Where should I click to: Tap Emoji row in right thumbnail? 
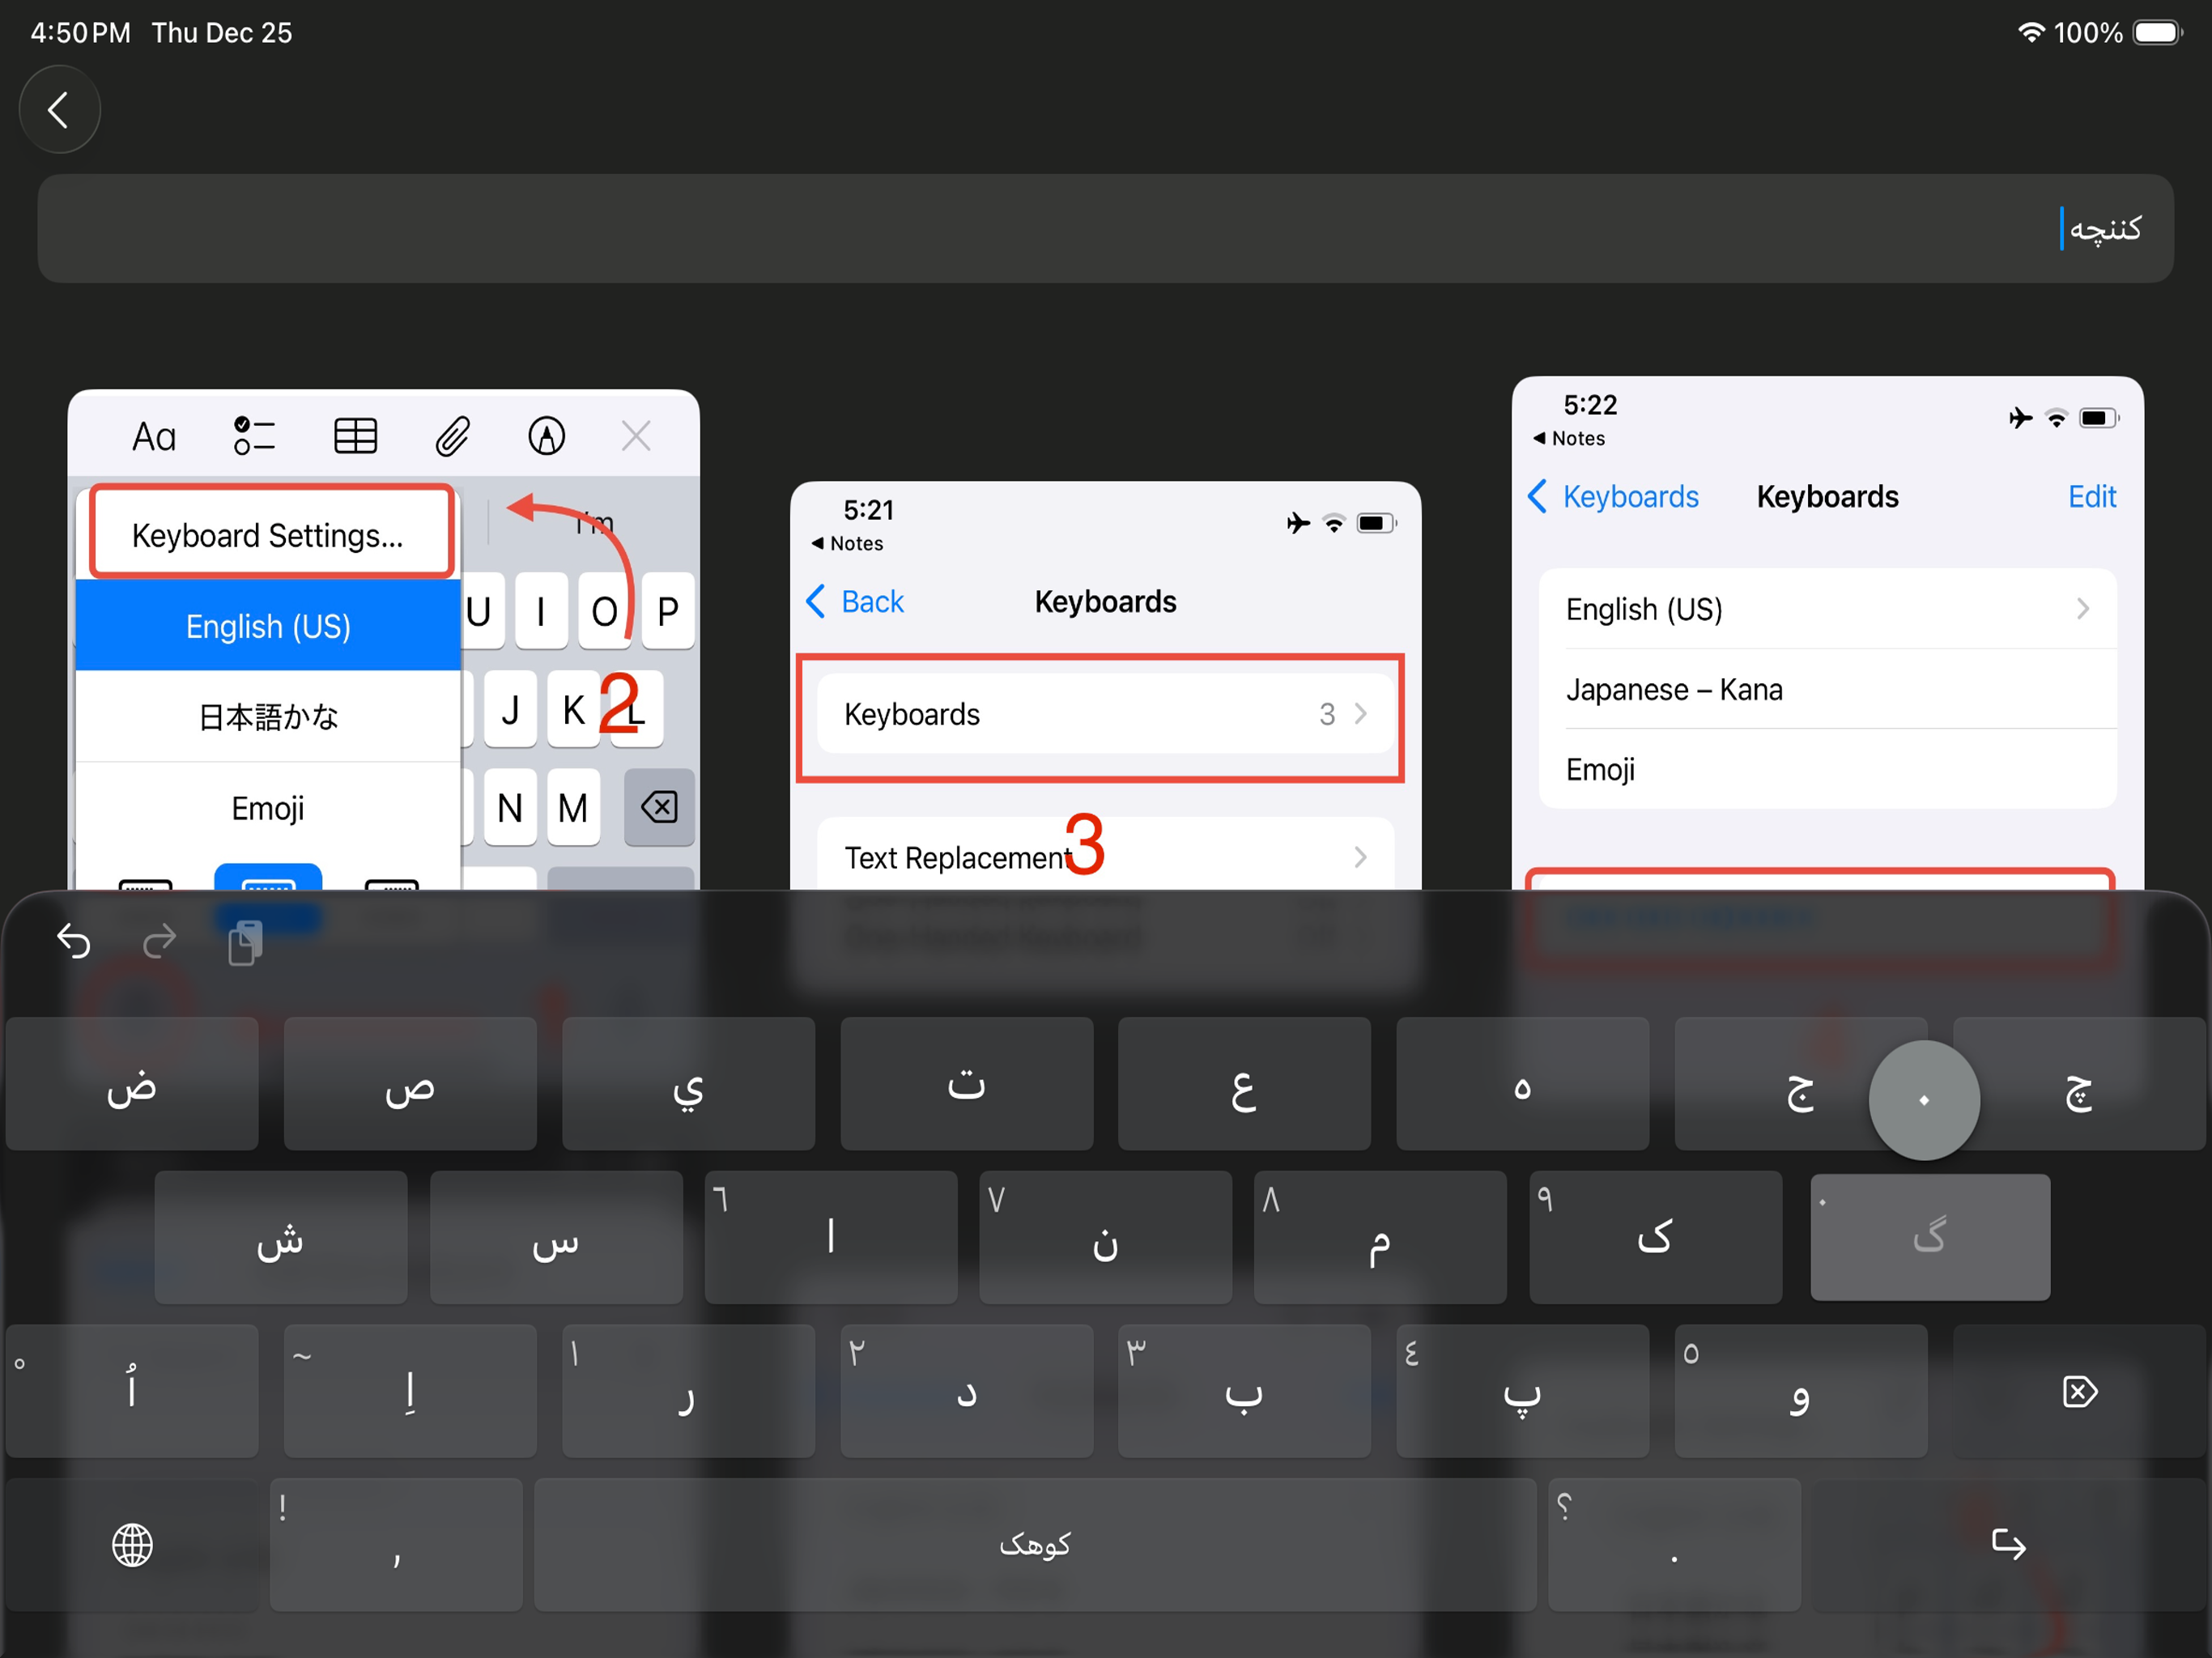pos(1827,769)
